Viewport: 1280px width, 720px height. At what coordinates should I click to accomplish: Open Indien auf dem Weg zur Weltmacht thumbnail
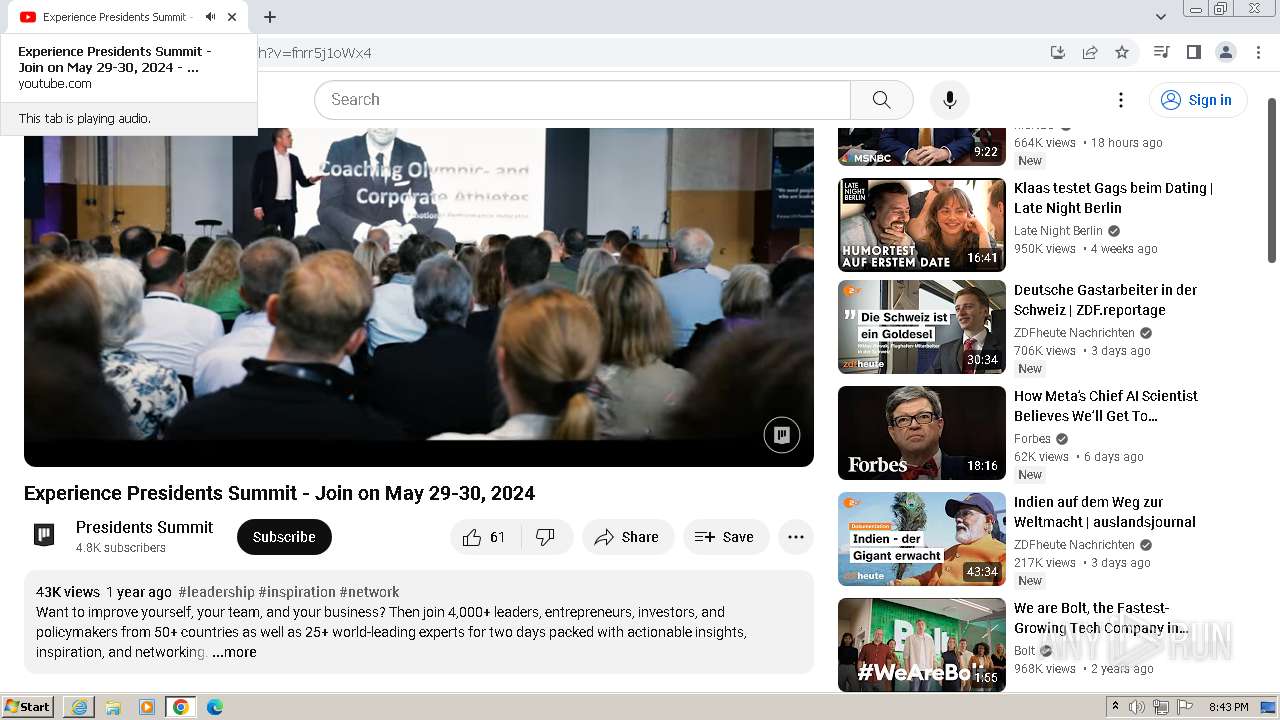click(x=922, y=539)
